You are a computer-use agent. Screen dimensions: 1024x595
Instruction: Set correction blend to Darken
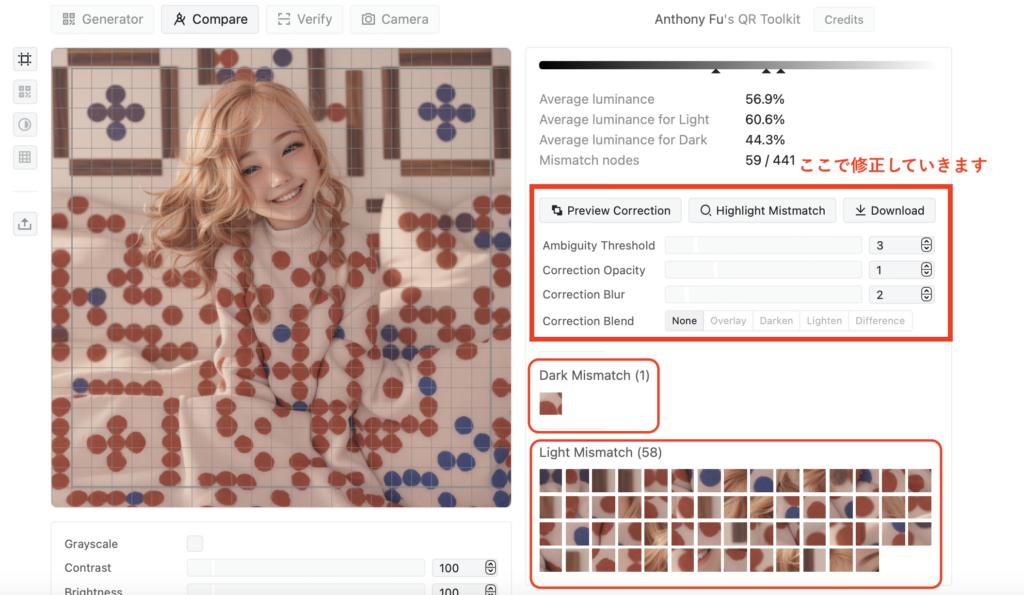(776, 321)
